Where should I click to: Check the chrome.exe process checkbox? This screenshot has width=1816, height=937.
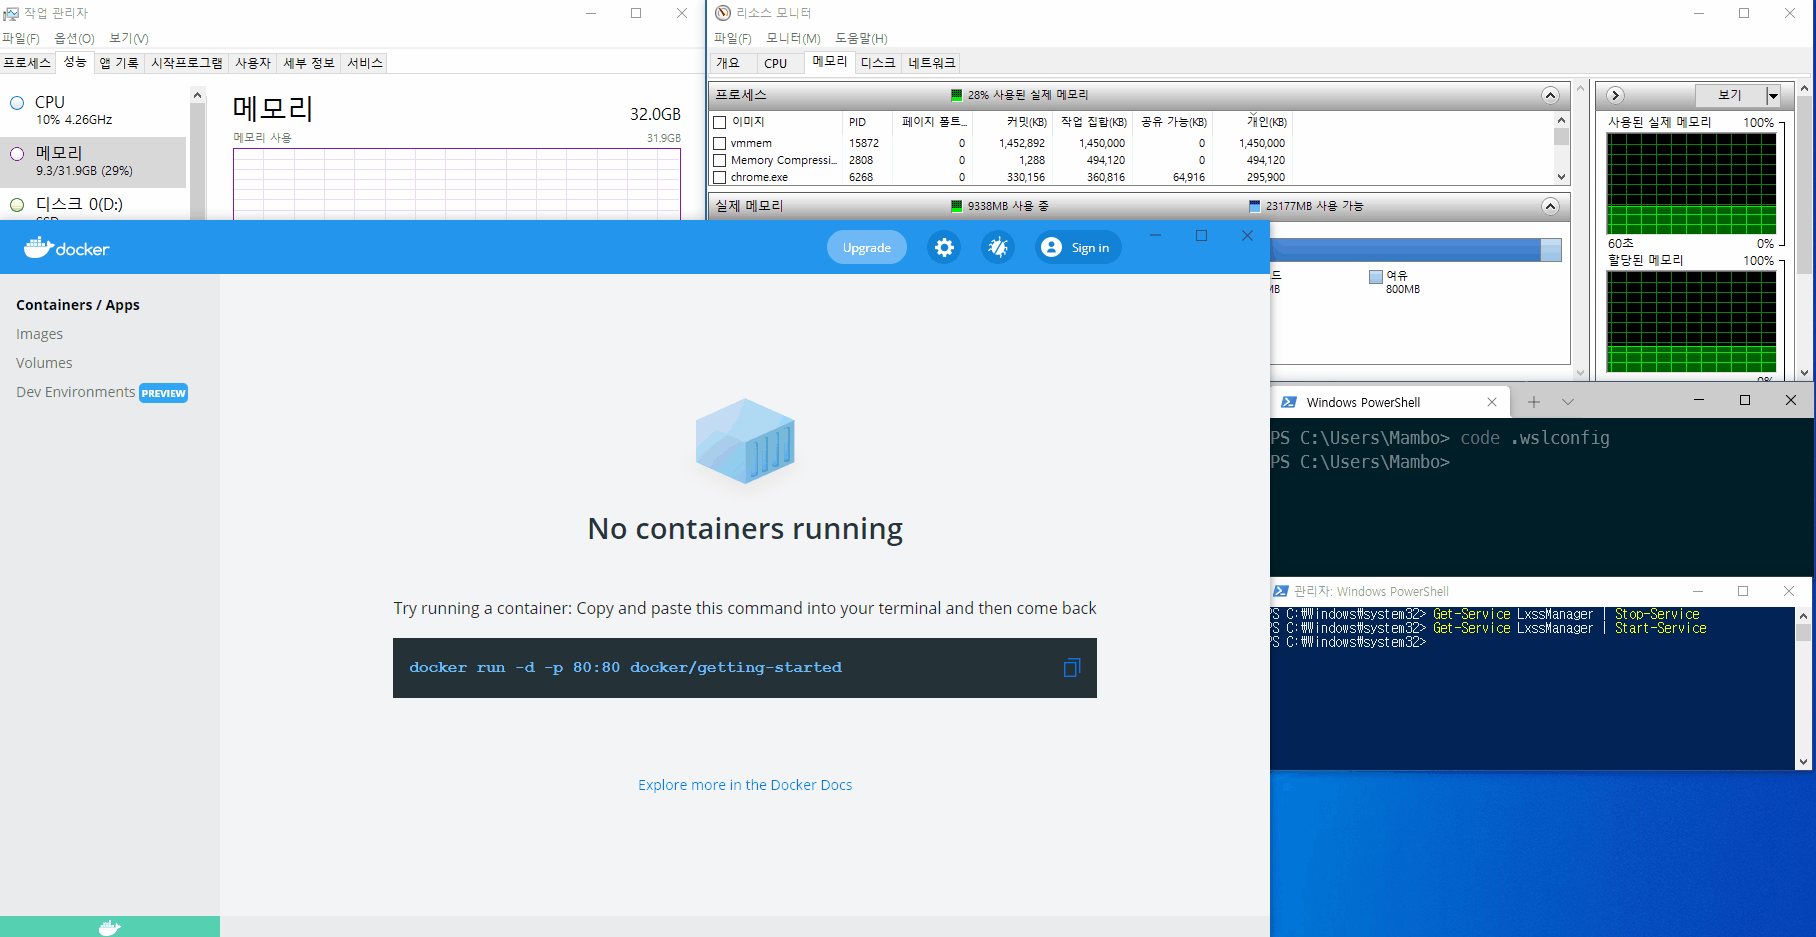[719, 178]
